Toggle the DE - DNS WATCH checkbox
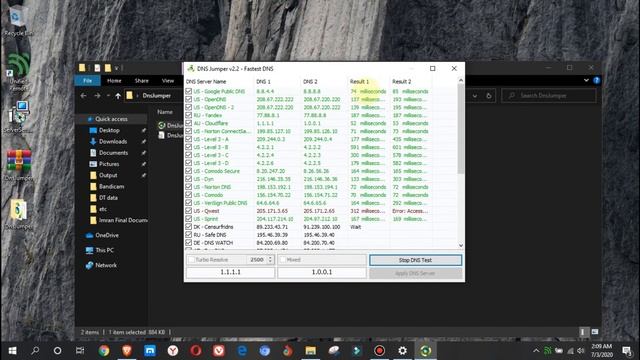 [189, 243]
